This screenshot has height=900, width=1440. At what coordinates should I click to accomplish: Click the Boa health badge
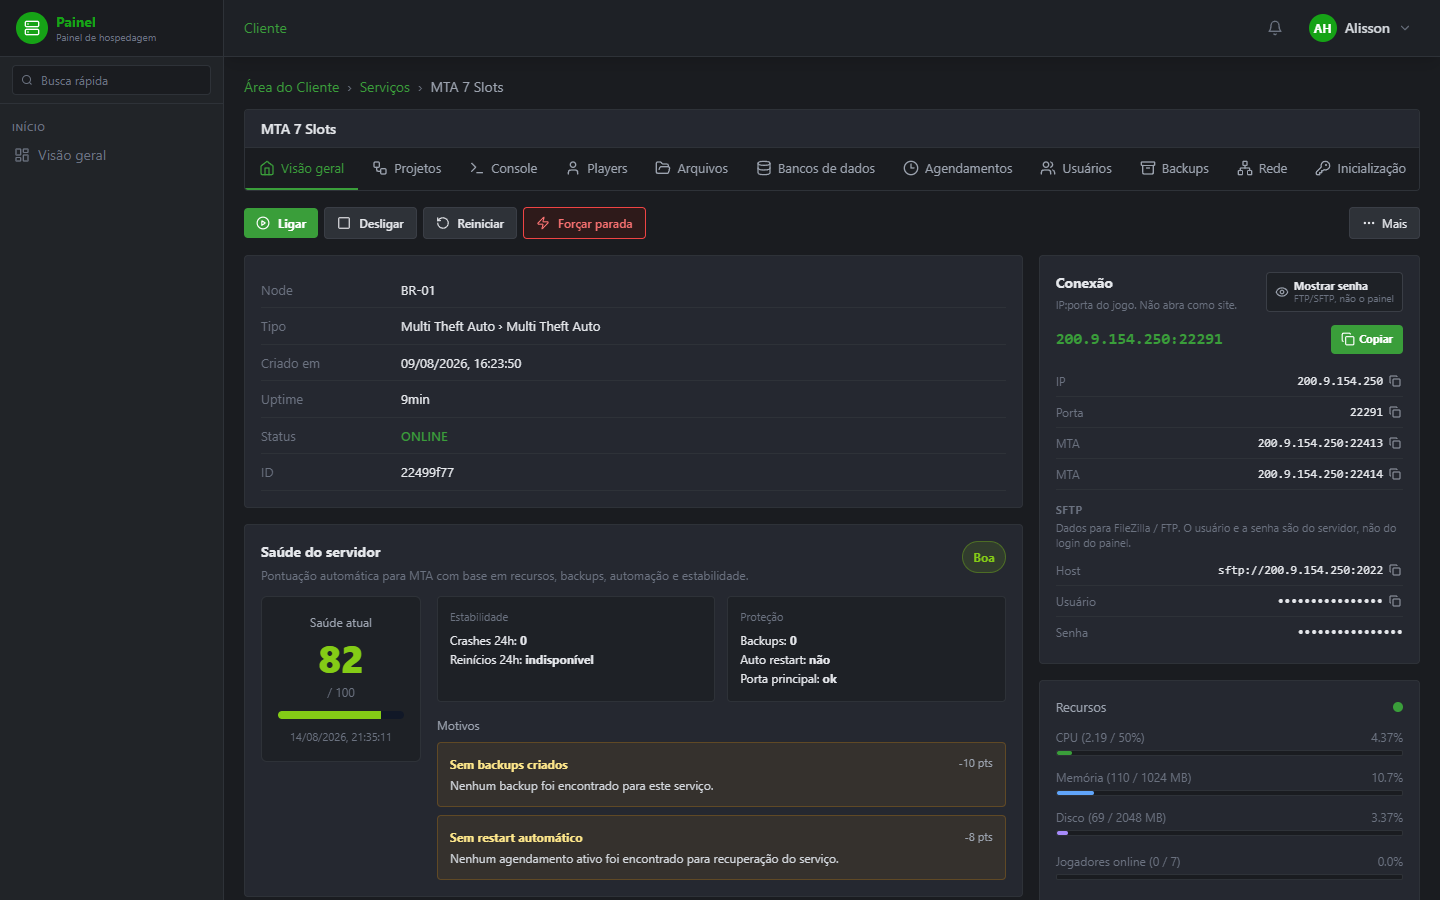(x=984, y=558)
